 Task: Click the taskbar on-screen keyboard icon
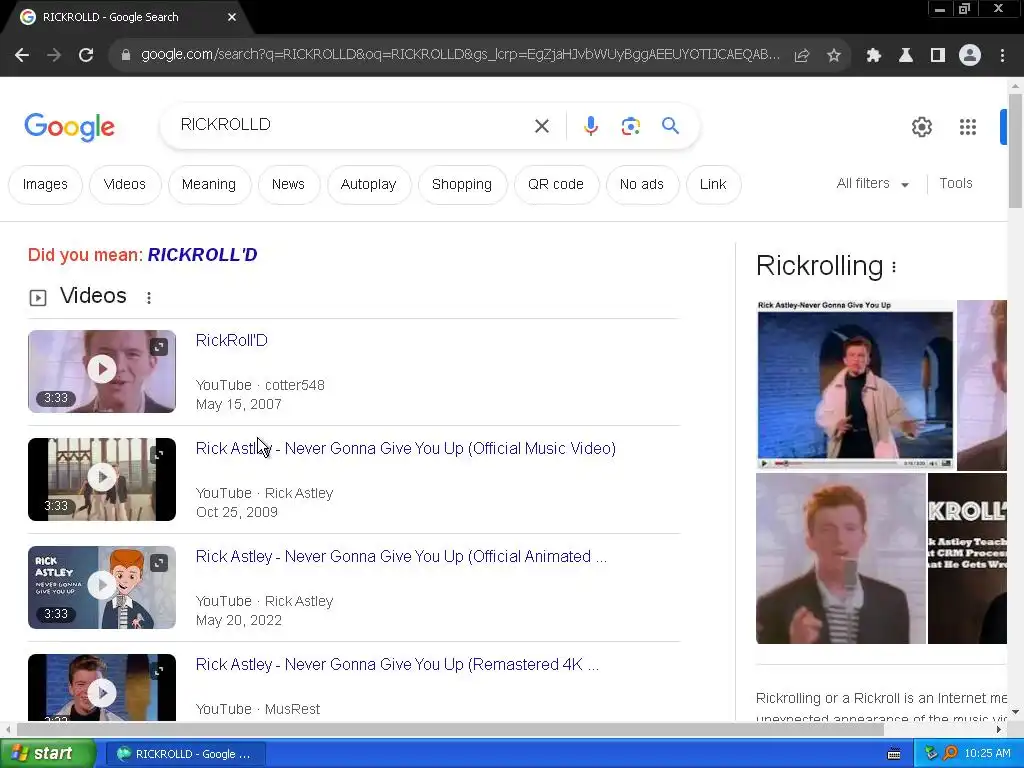click(x=894, y=754)
